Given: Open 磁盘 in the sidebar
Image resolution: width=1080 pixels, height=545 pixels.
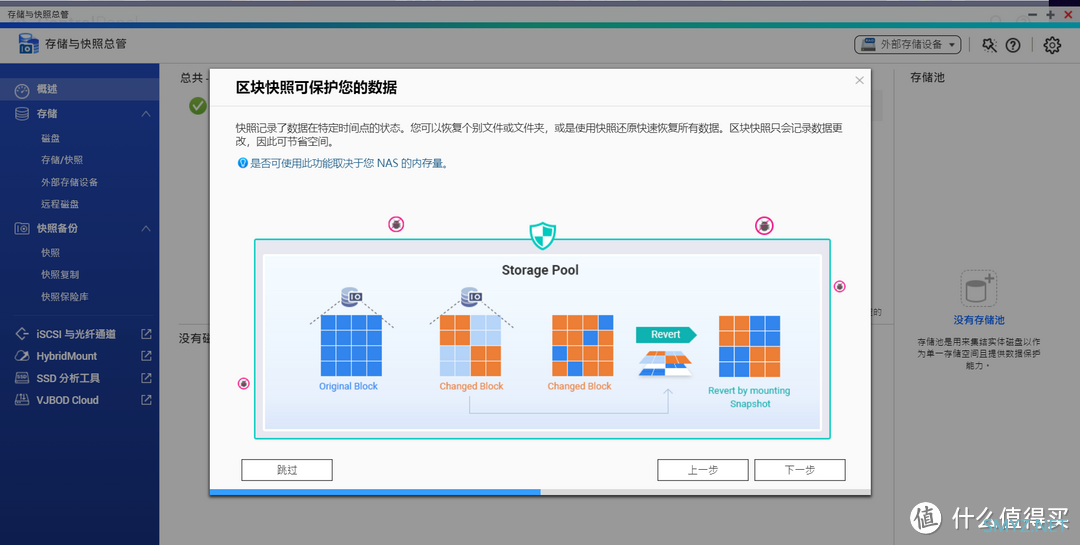Looking at the screenshot, I should click(x=50, y=138).
